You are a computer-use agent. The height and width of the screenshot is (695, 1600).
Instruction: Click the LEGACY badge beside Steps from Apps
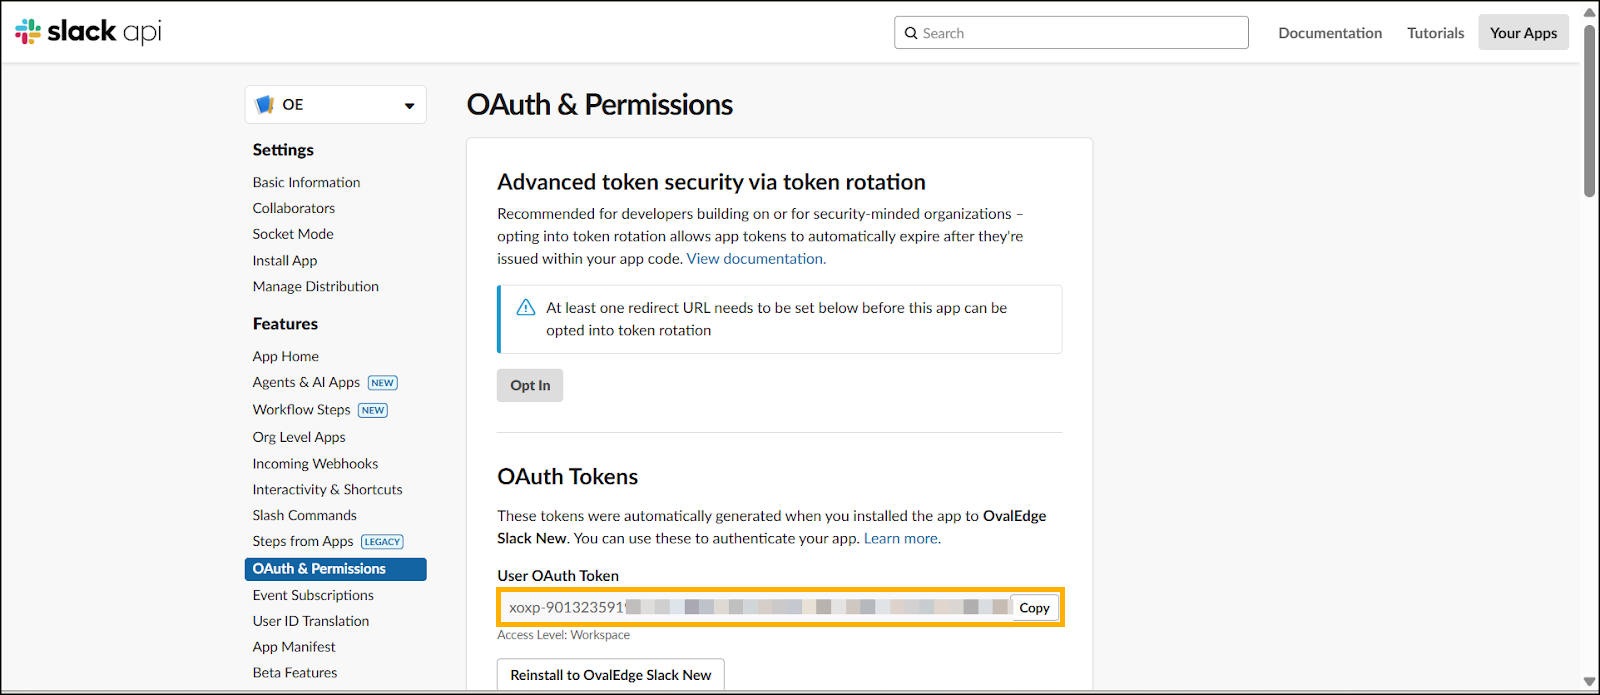(382, 542)
